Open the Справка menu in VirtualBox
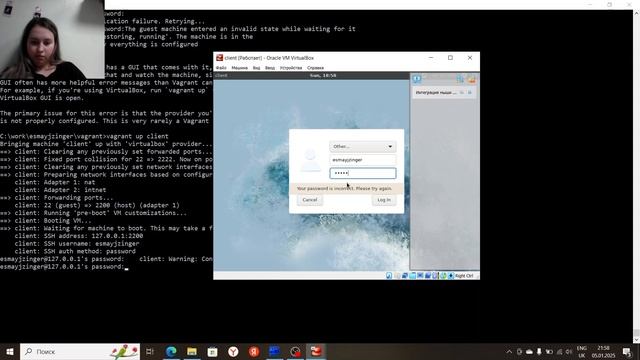This screenshot has height=360, width=640. (315, 68)
